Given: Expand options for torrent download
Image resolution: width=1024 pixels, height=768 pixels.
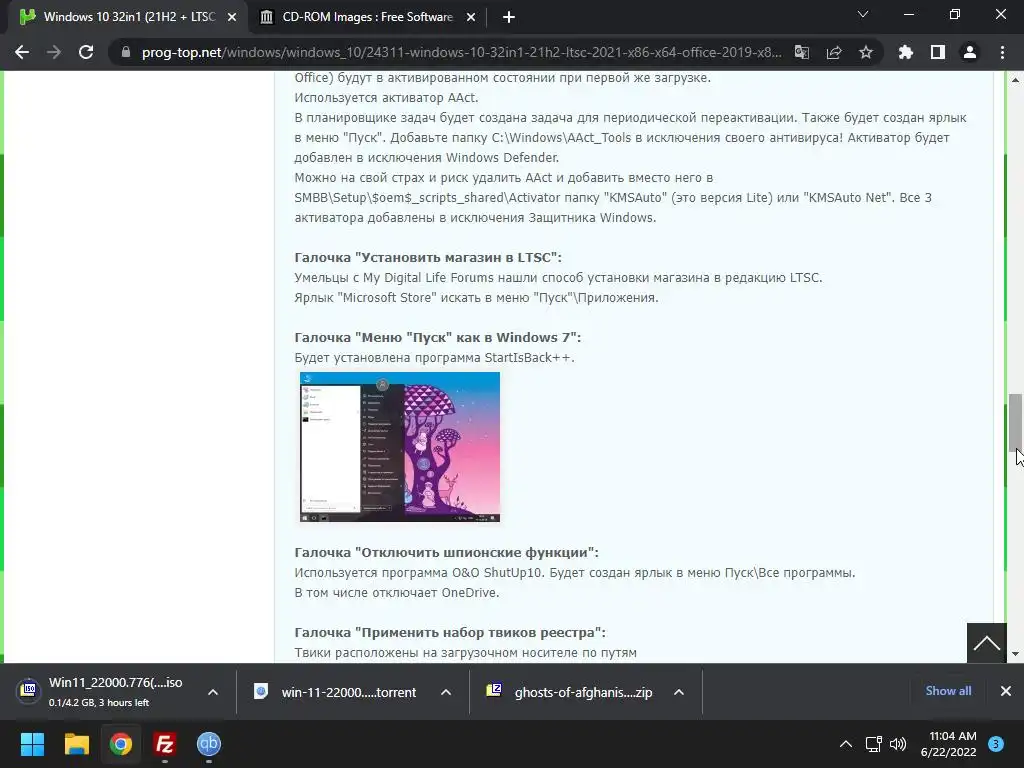Looking at the screenshot, I should pyautogui.click(x=445, y=692).
